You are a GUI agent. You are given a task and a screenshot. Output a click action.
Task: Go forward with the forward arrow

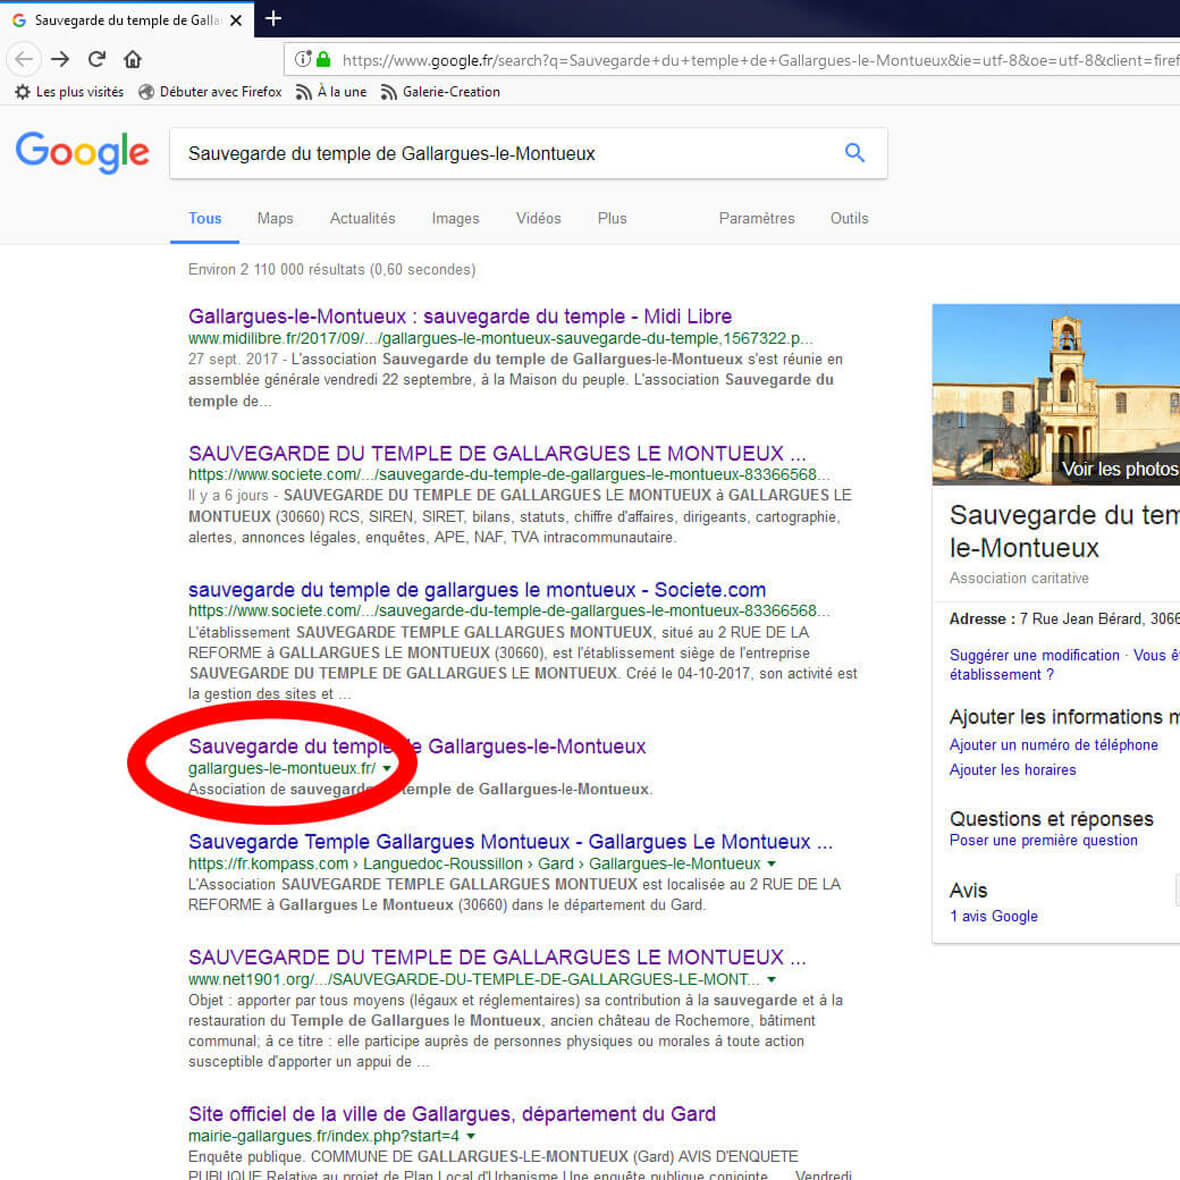click(x=60, y=59)
